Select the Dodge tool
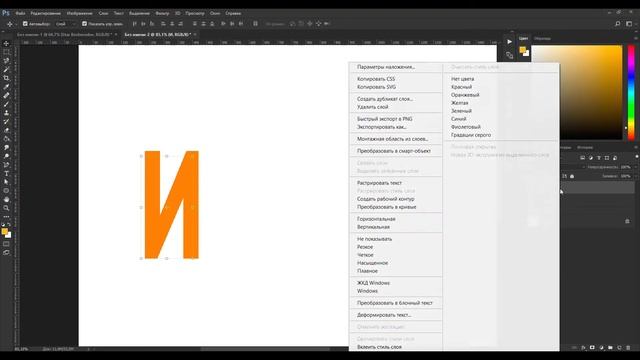This screenshot has width=640, height=360. pyautogui.click(x=6, y=156)
